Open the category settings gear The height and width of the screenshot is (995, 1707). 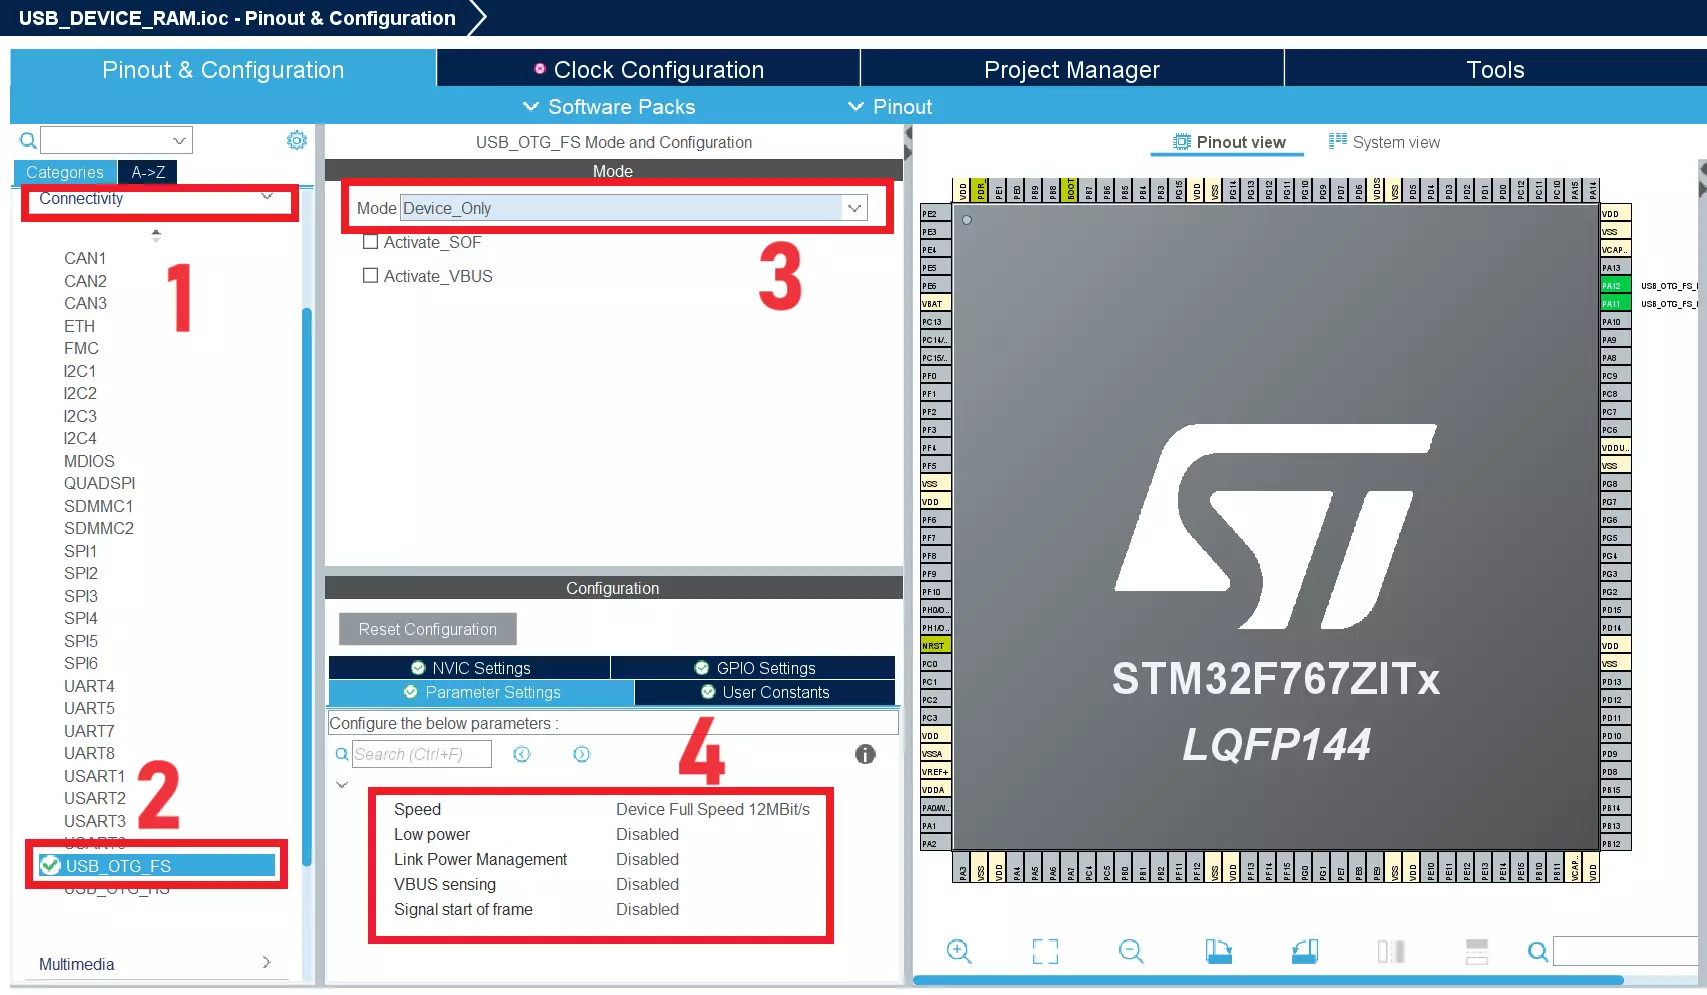tap(297, 140)
